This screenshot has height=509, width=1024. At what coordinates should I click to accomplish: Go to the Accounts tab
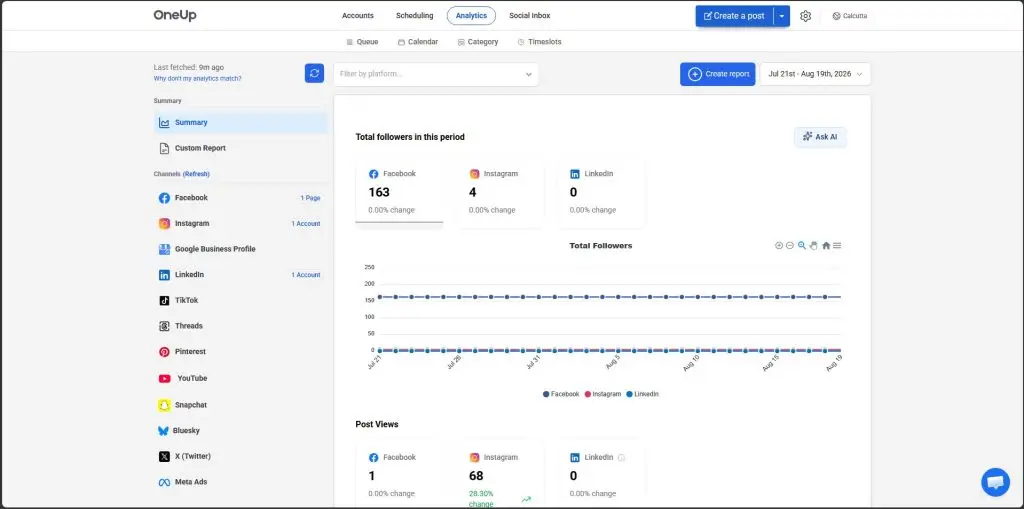coord(358,16)
